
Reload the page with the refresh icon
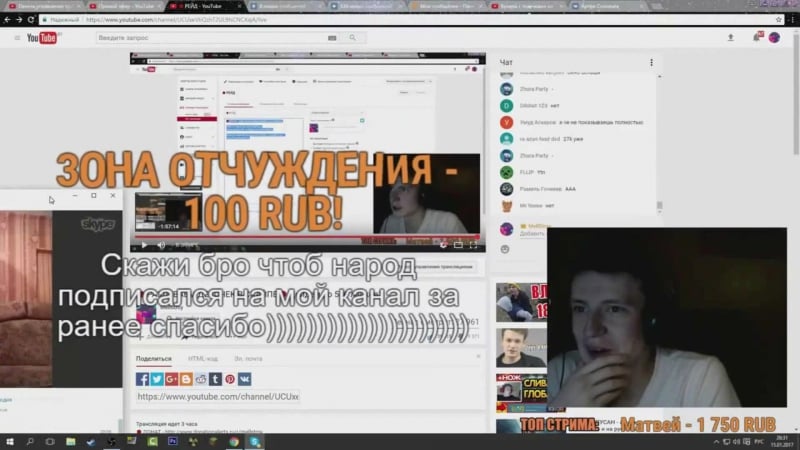(x=31, y=19)
